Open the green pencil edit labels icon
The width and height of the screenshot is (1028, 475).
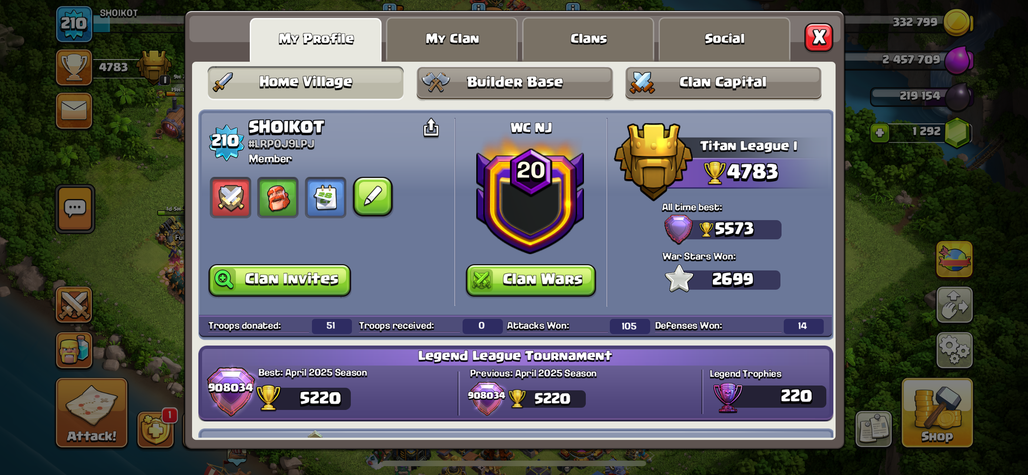373,197
